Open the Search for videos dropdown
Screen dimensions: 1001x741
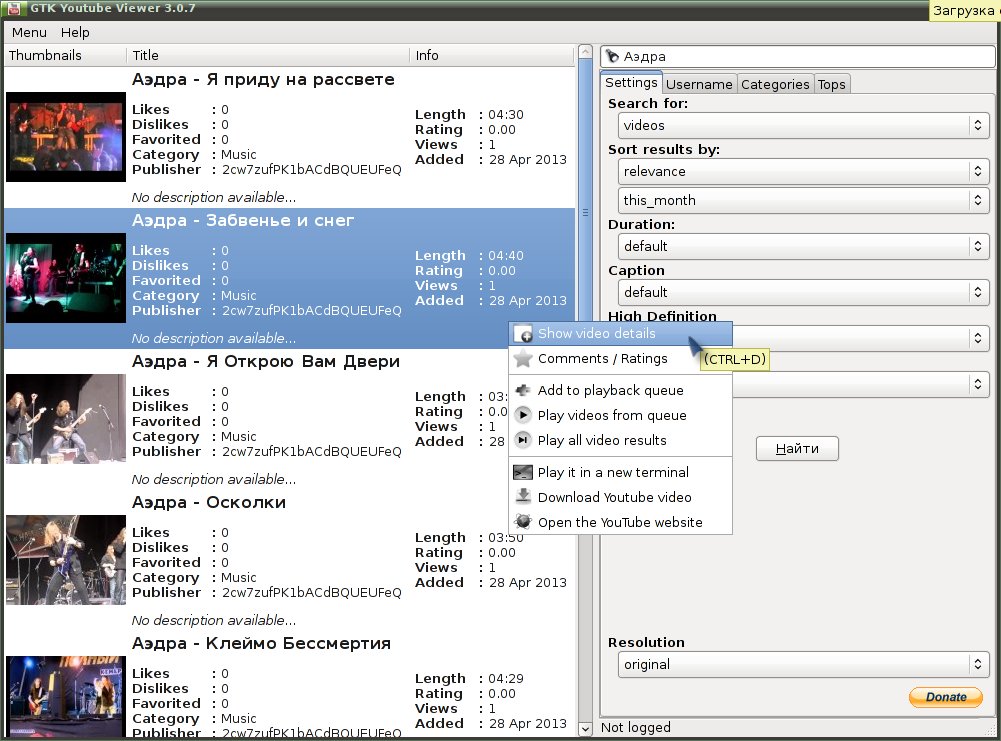coord(803,125)
